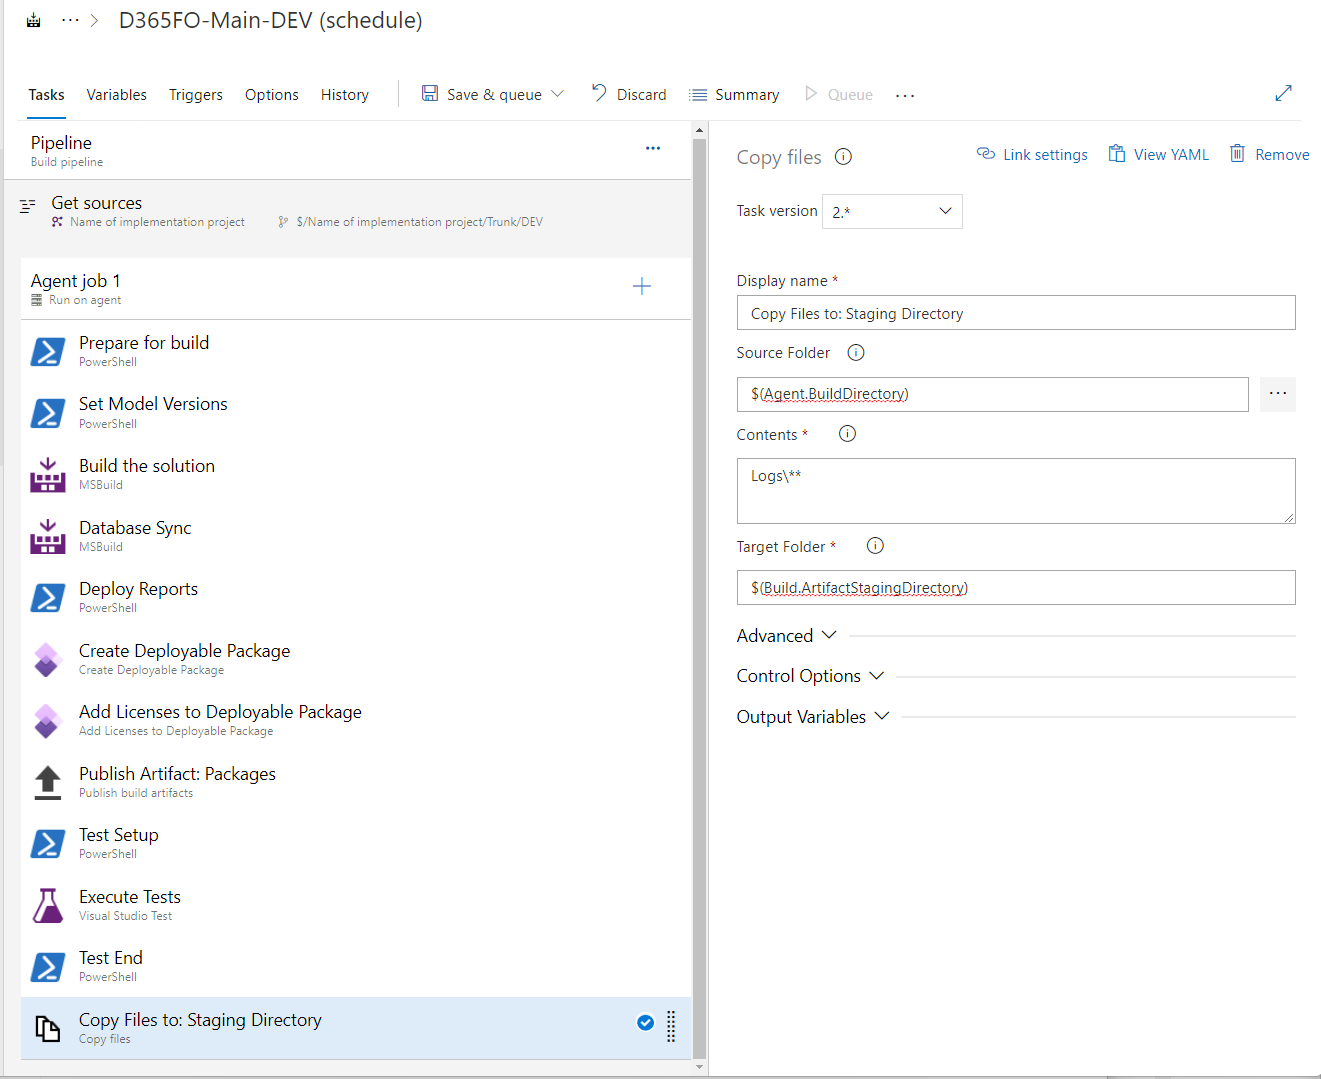This screenshot has height=1079, width=1321.
Task: Remove the Copy files task
Action: click(1269, 154)
